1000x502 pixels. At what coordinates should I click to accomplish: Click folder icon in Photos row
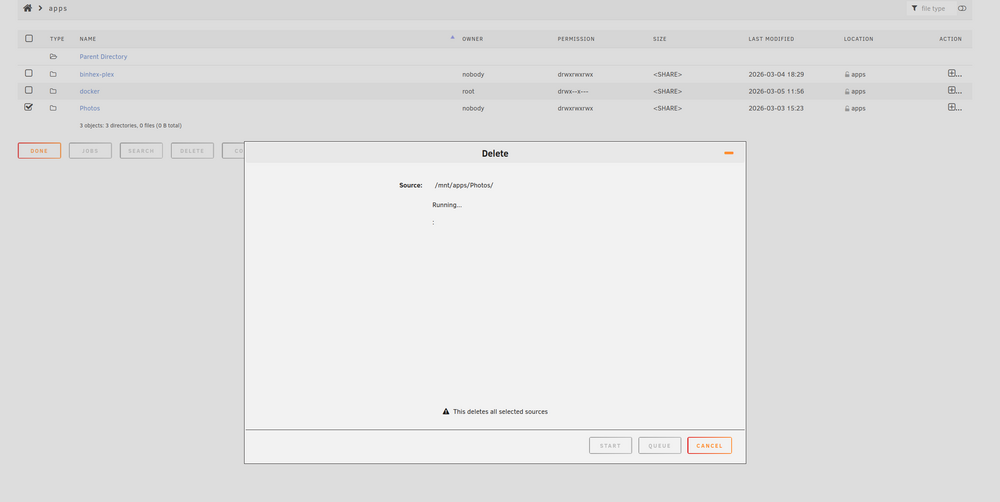(x=54, y=108)
